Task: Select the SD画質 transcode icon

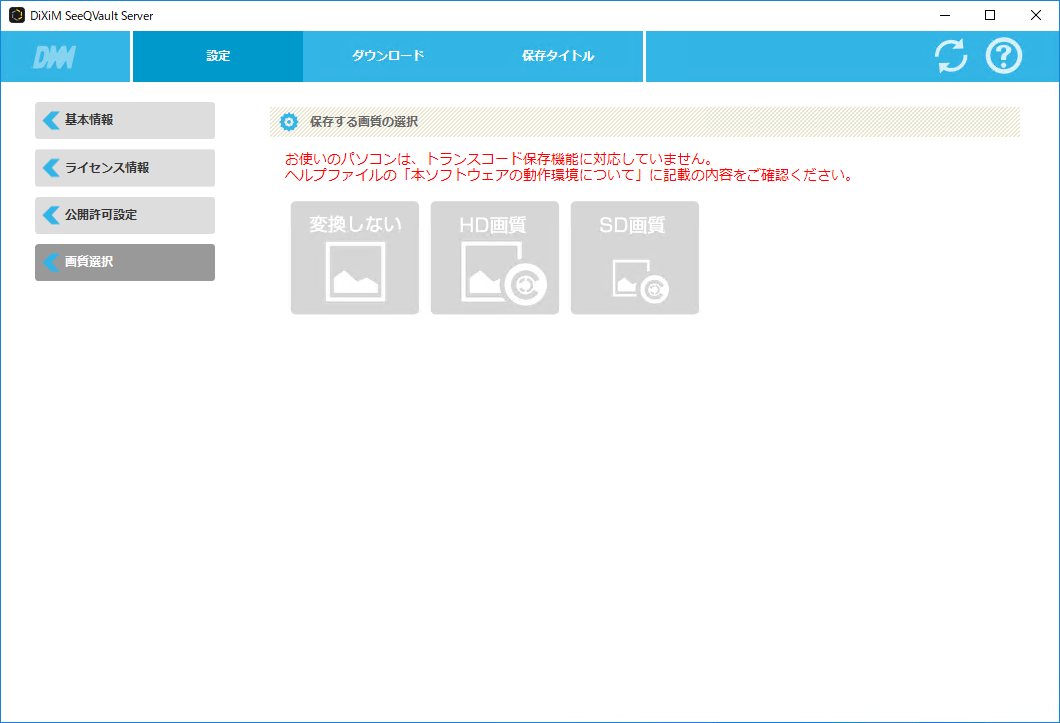Action: [634, 257]
